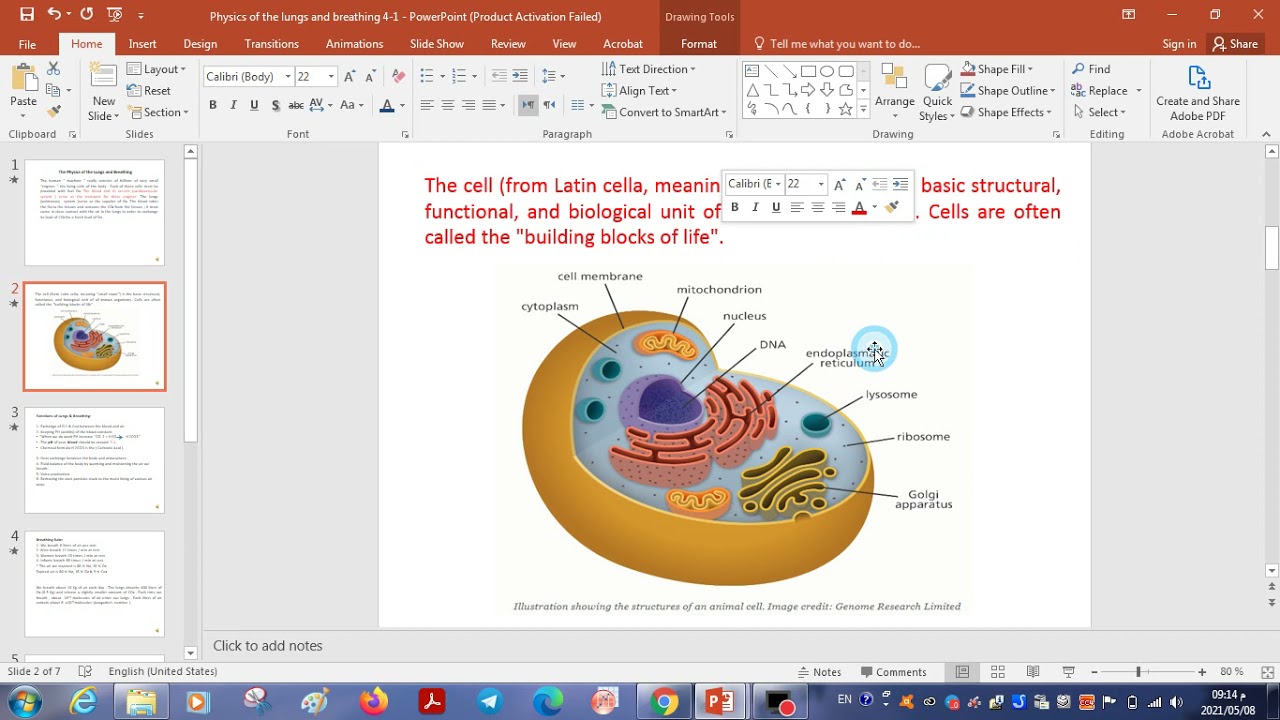The image size is (1280, 720).
Task: Clear all formatting from the text
Action: click(398, 76)
